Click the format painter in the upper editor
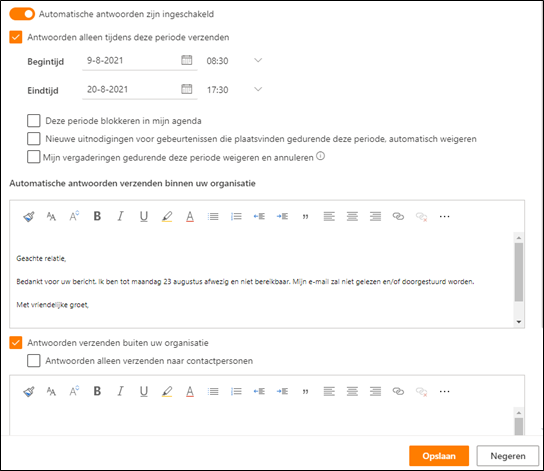This screenshot has width=544, height=471. [x=29, y=216]
